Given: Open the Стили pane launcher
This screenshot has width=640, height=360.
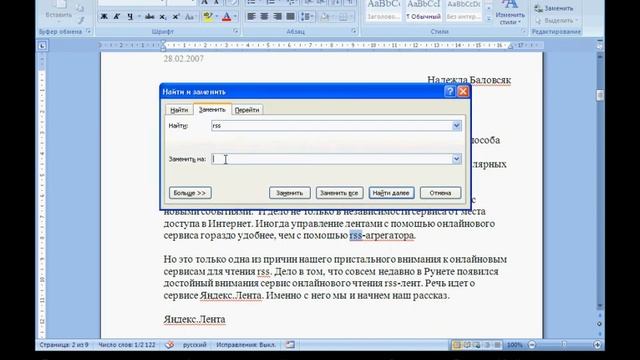Looking at the screenshot, I should click(524, 31).
